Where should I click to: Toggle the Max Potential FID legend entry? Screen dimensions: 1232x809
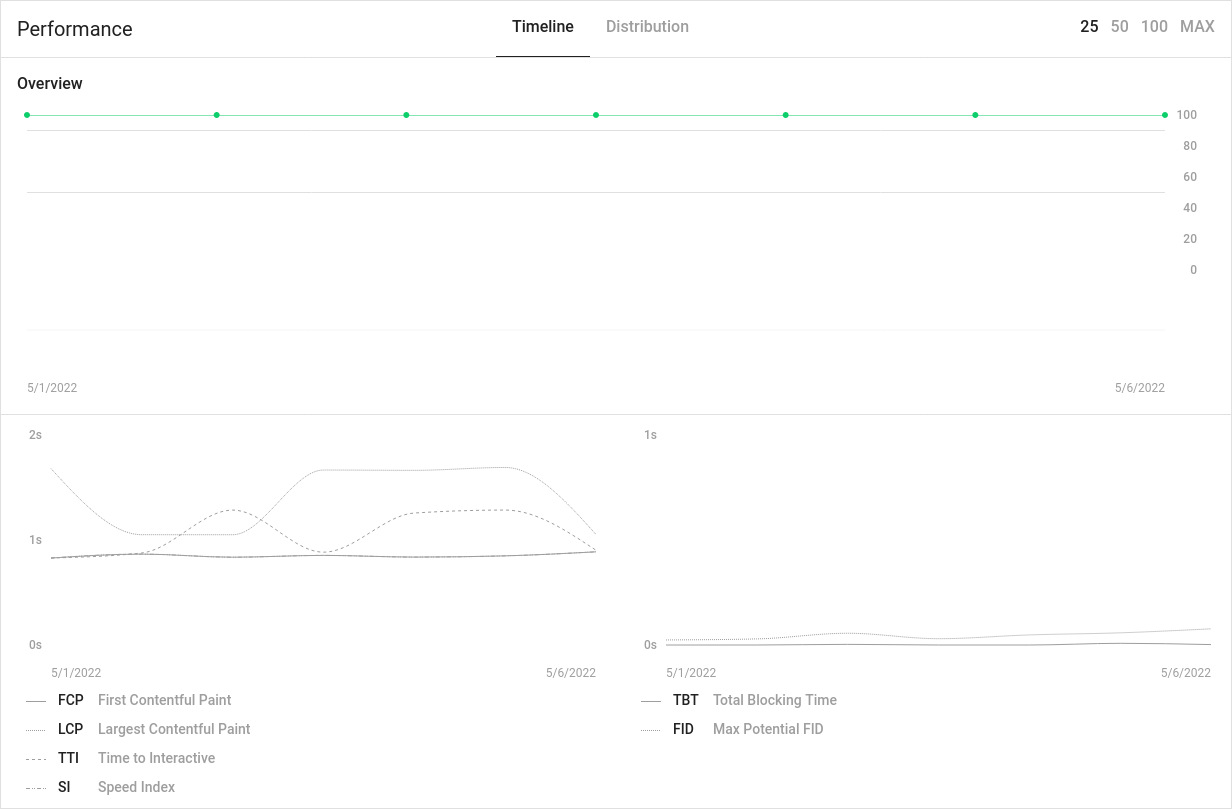[768, 729]
